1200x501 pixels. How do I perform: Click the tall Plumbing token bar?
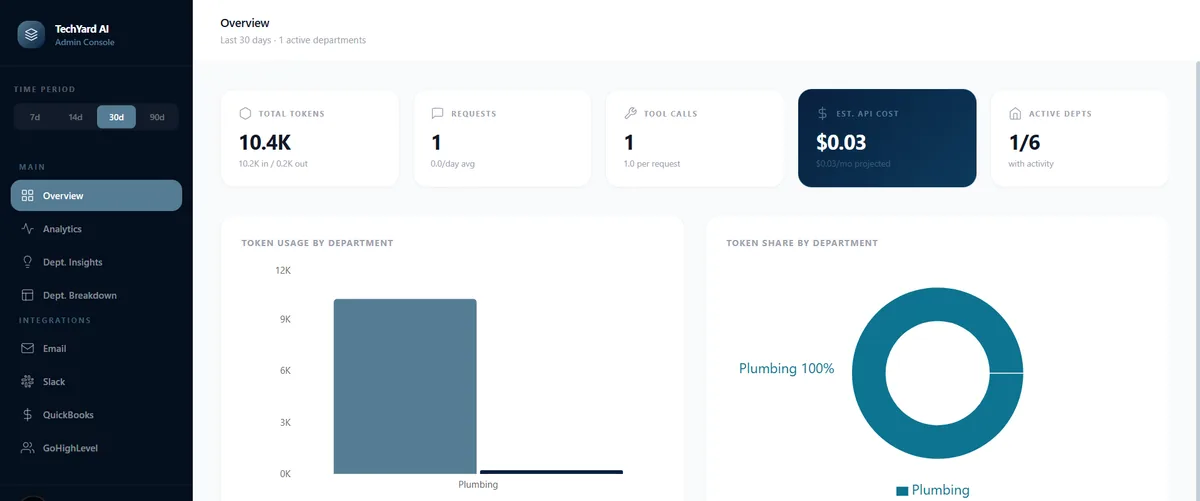click(405, 386)
